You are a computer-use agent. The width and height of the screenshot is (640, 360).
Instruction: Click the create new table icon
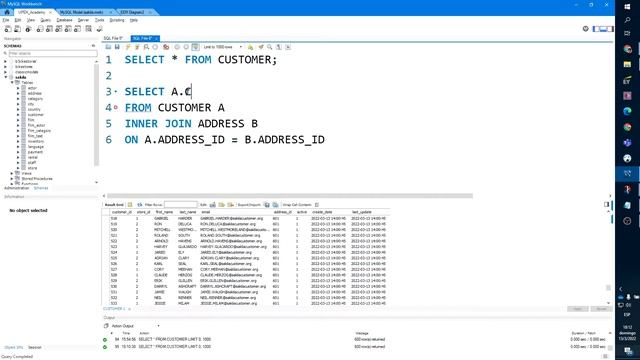click(49, 29)
